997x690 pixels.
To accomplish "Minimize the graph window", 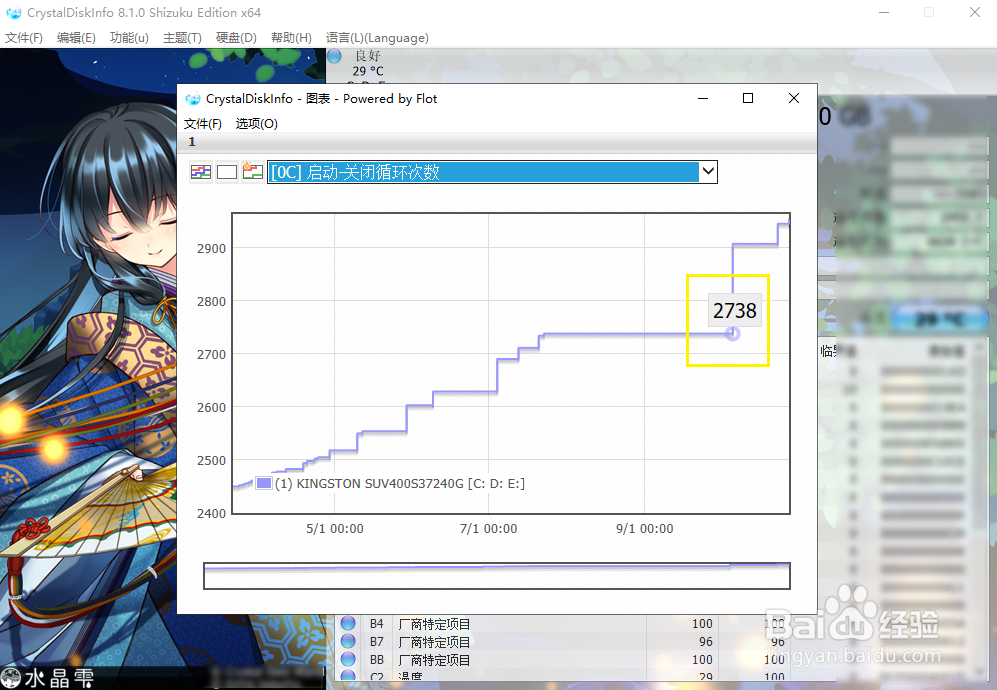I will [x=703, y=99].
